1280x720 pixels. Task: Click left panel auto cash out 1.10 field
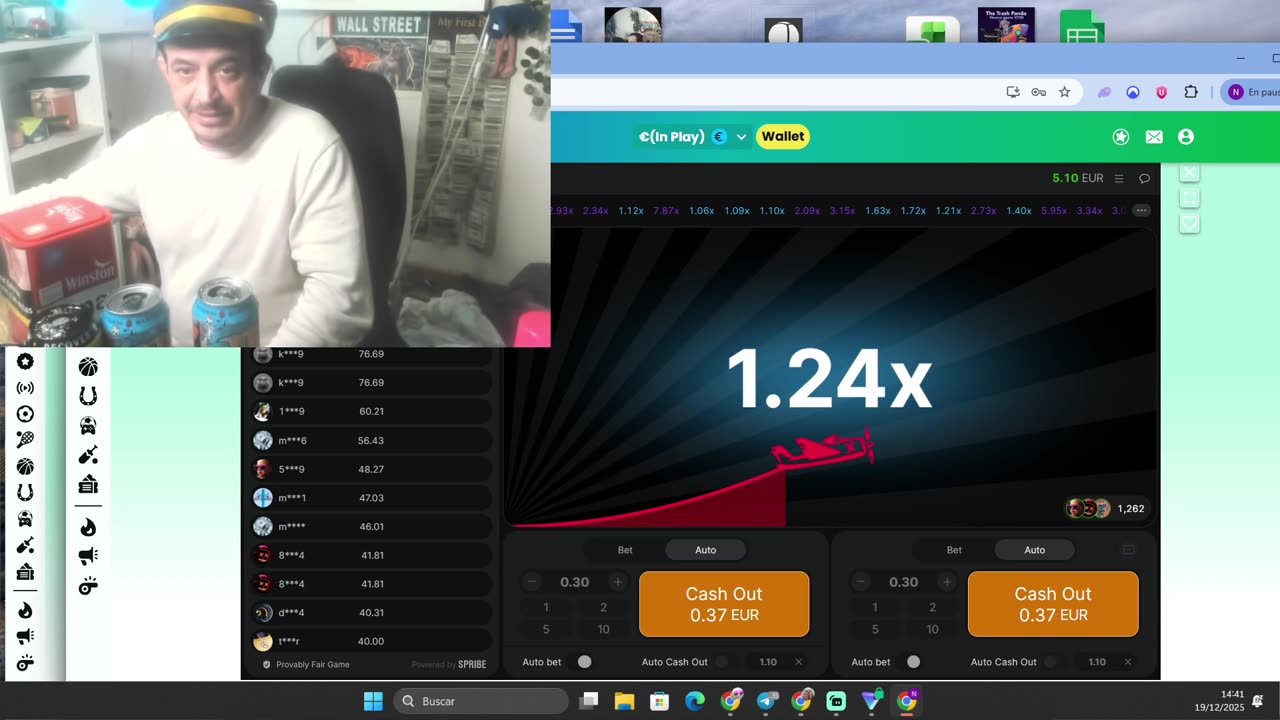click(x=768, y=662)
